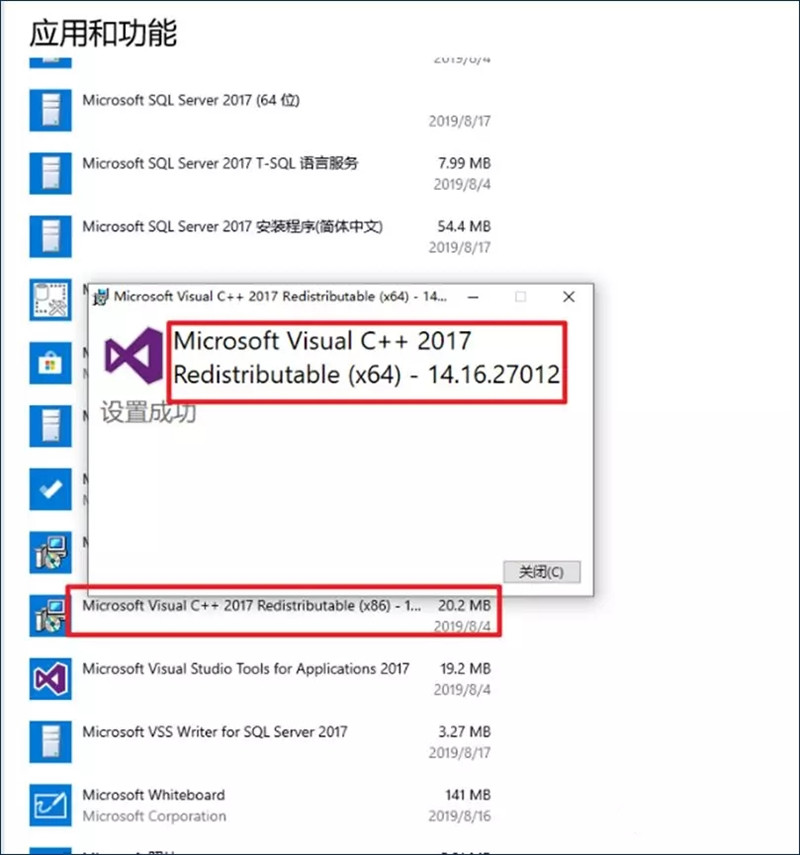800x855 pixels.
Task: Click the dialog heading showing version 14.16.27012
Action: click(x=366, y=358)
